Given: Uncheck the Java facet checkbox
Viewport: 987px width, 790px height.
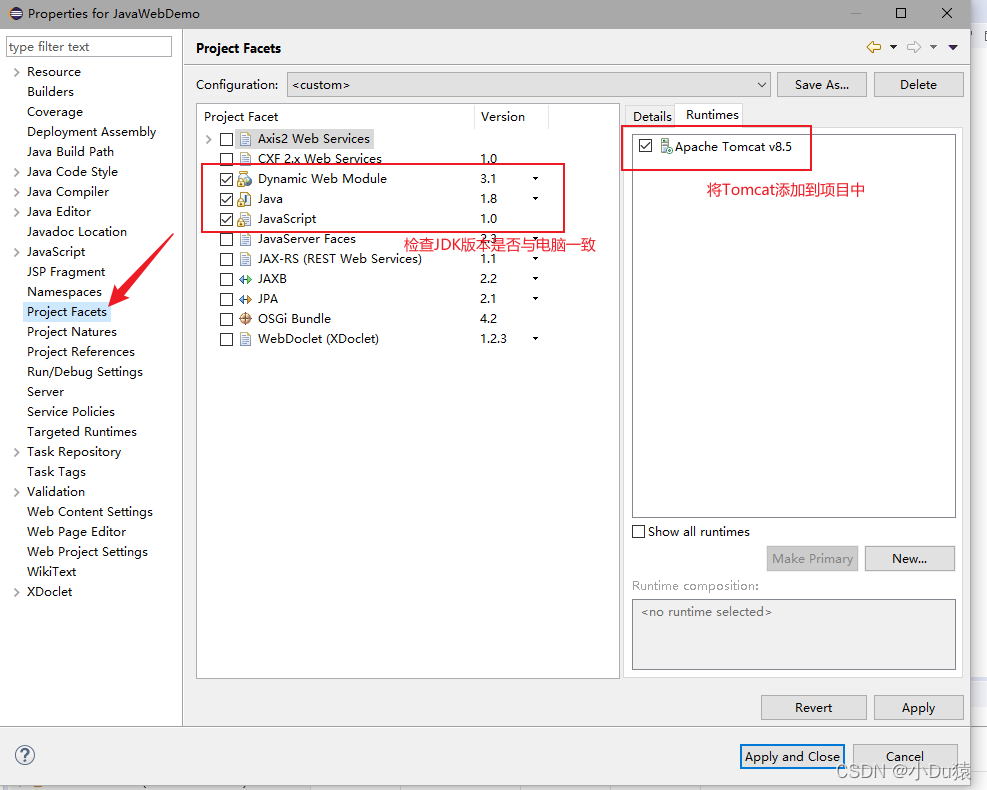Looking at the screenshot, I should point(227,200).
